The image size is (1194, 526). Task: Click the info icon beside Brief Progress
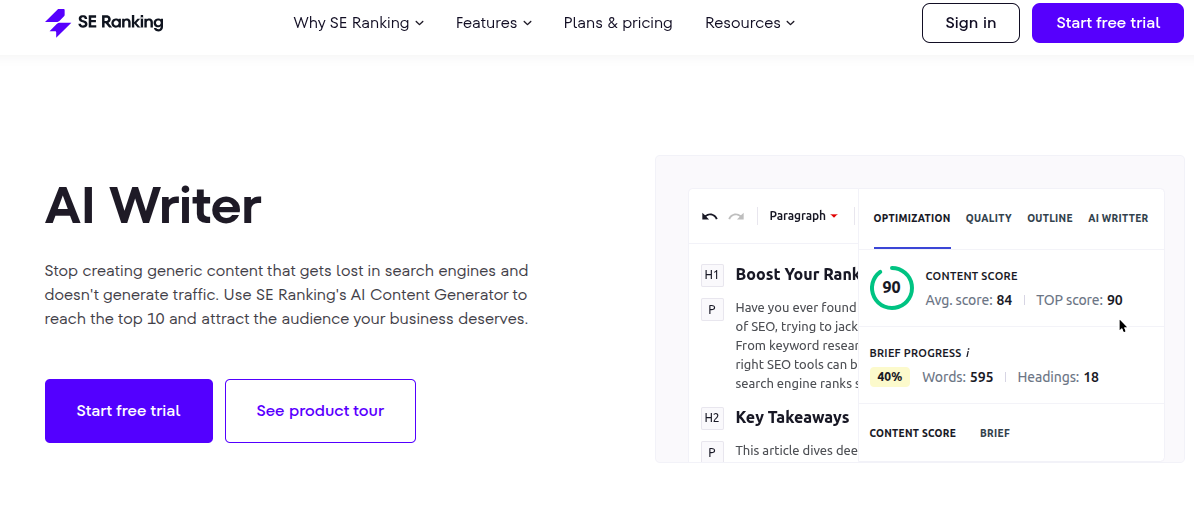tap(967, 353)
